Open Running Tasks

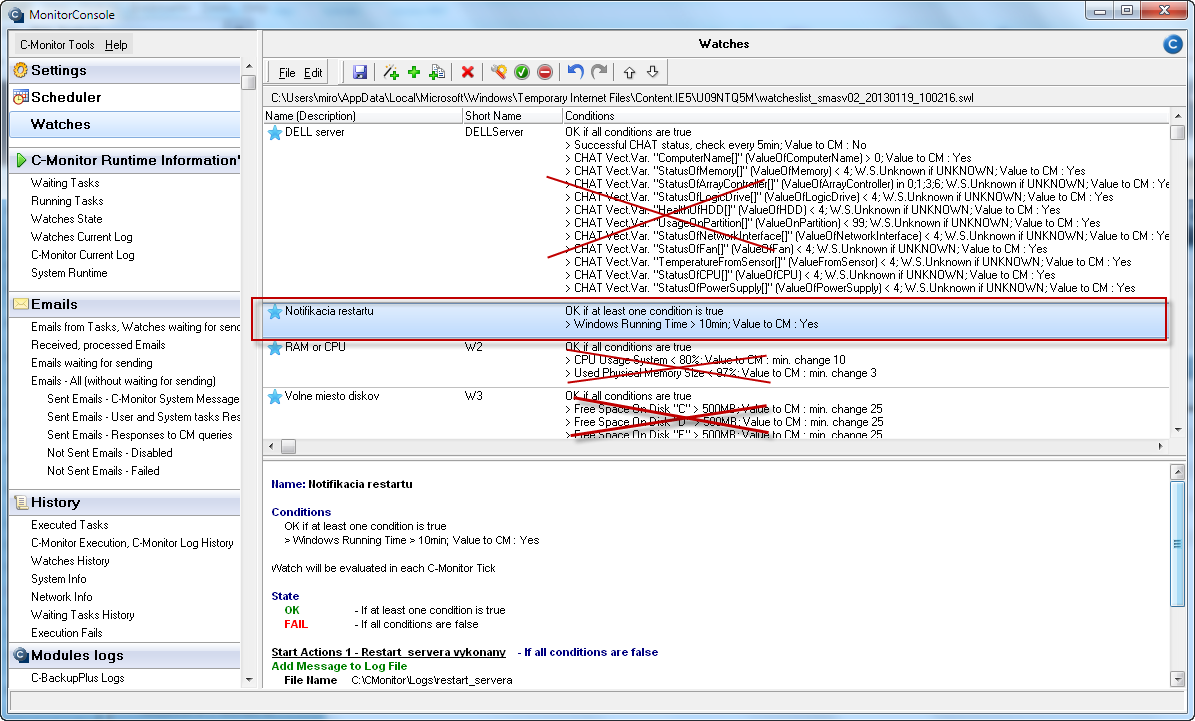pos(67,201)
